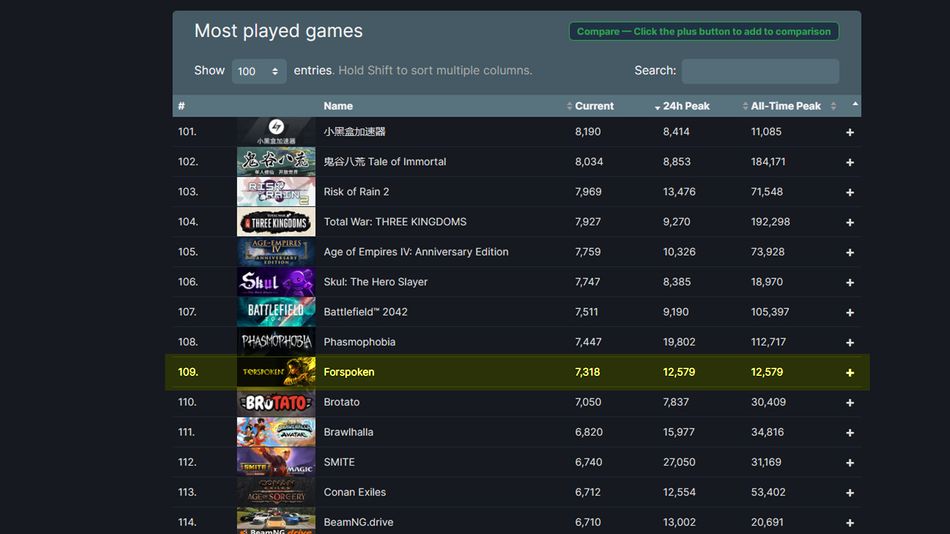Open the 小黑盒加速器 game thumbnail
Viewport: 950px width, 534px height.
click(x=276, y=132)
